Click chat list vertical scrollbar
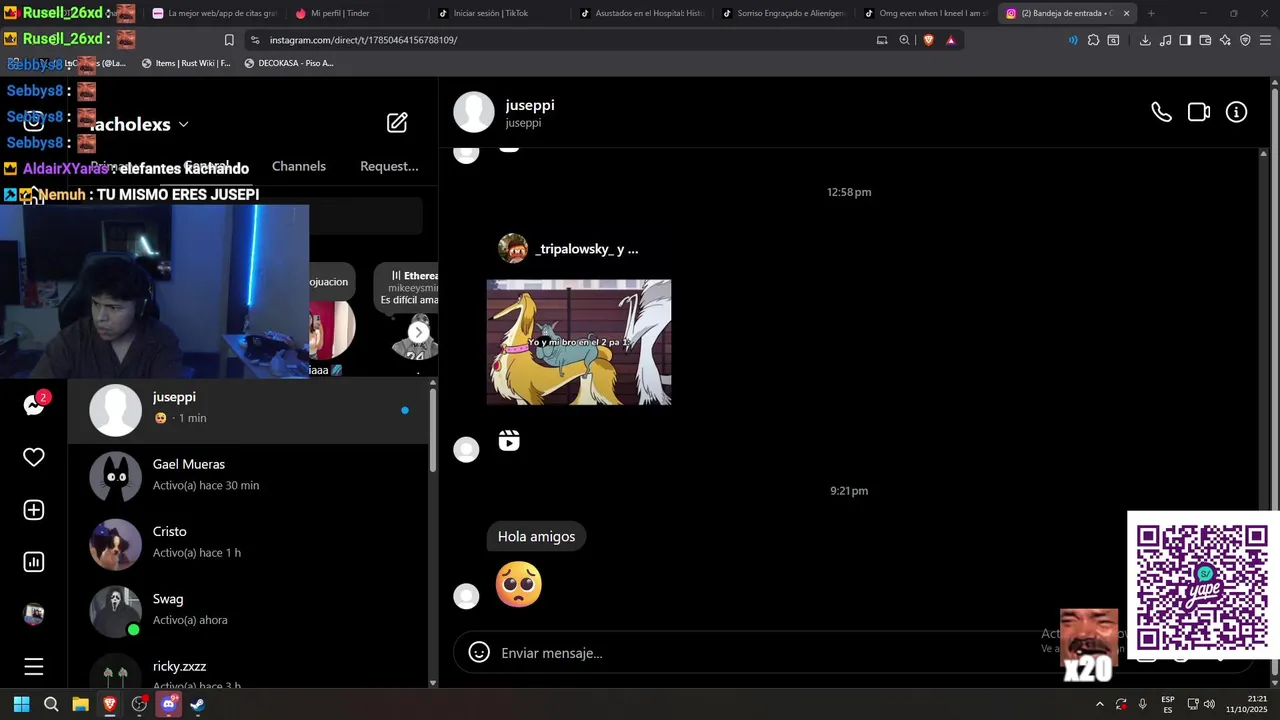1280x720 pixels. [x=433, y=430]
